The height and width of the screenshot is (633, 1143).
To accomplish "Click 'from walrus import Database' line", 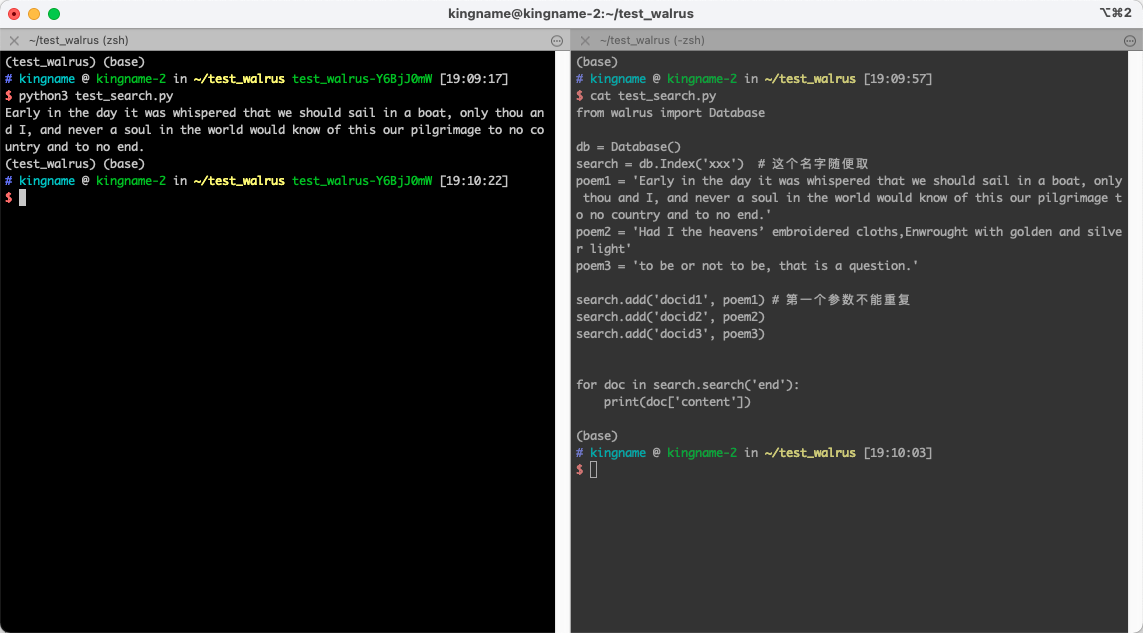I will point(671,113).
